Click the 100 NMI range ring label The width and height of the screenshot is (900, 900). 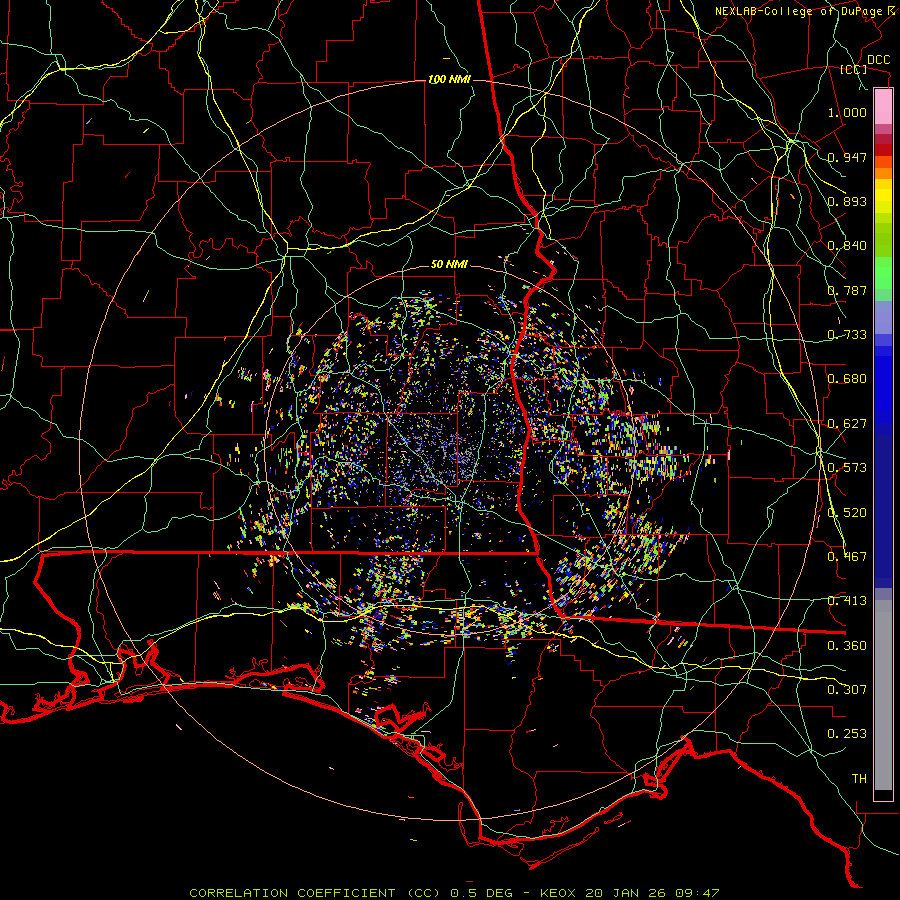[x=449, y=79]
